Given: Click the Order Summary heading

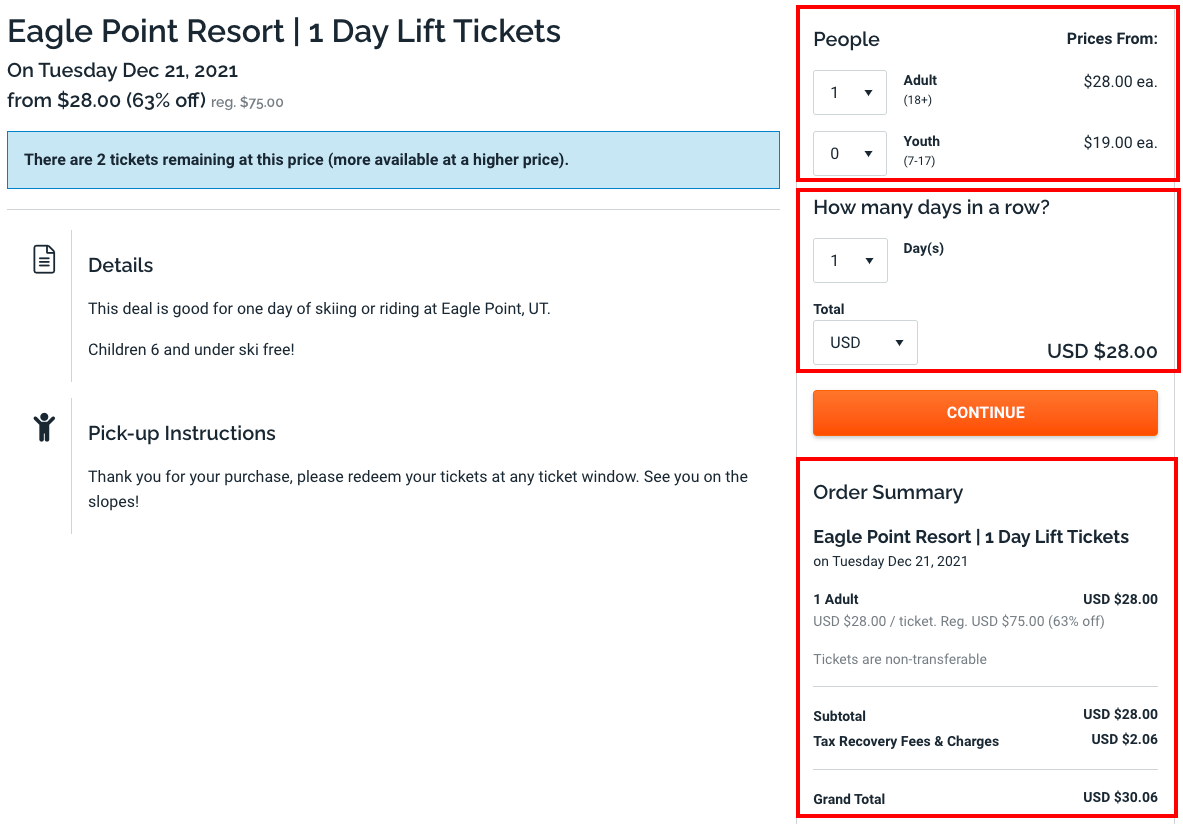Looking at the screenshot, I should click(888, 492).
